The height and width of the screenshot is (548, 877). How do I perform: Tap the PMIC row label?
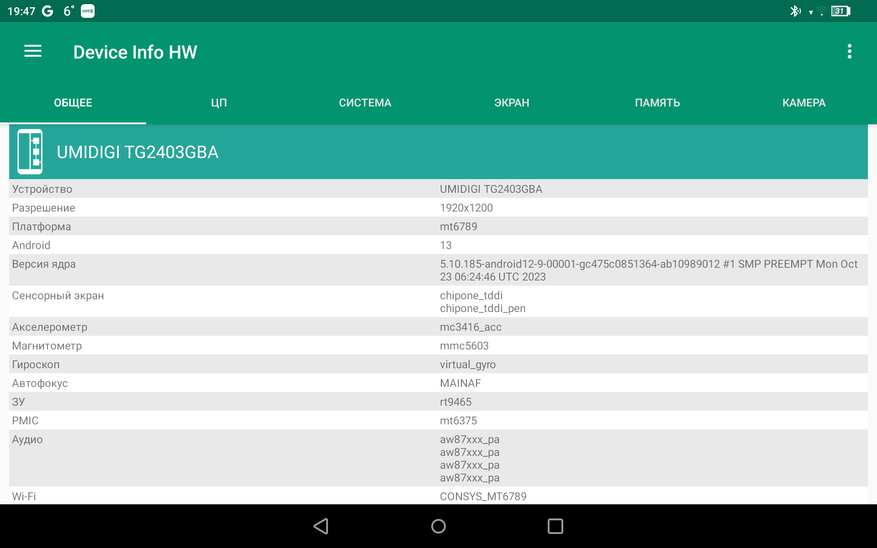25,421
